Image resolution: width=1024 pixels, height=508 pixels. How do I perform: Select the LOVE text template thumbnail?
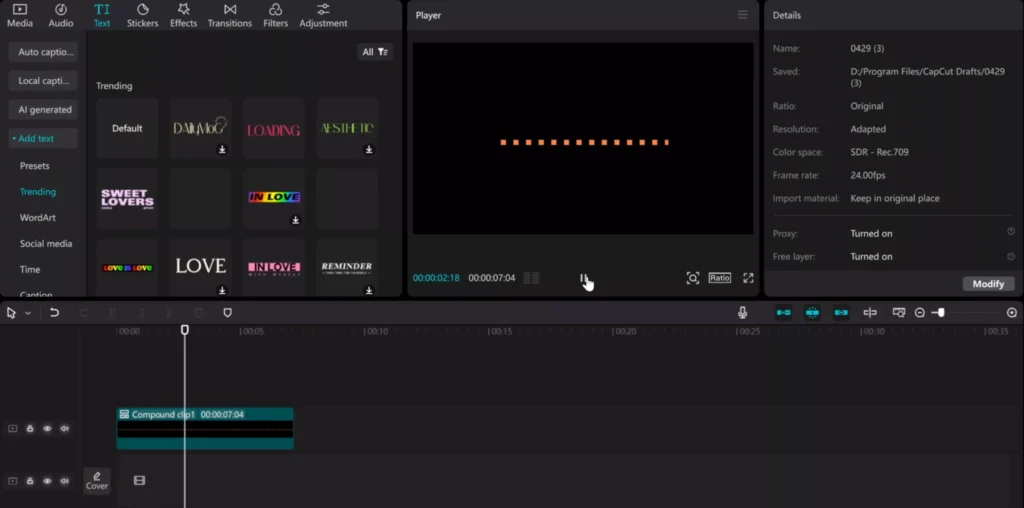click(x=200, y=267)
